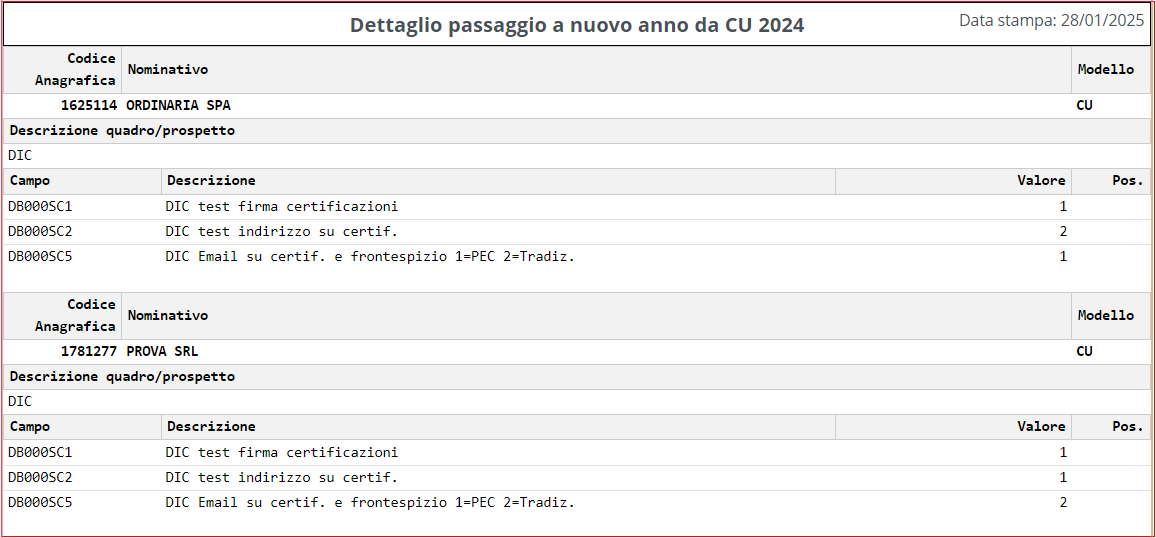Click the ORDINARIA SPA name
The height and width of the screenshot is (538, 1156).
pyautogui.click(x=179, y=105)
